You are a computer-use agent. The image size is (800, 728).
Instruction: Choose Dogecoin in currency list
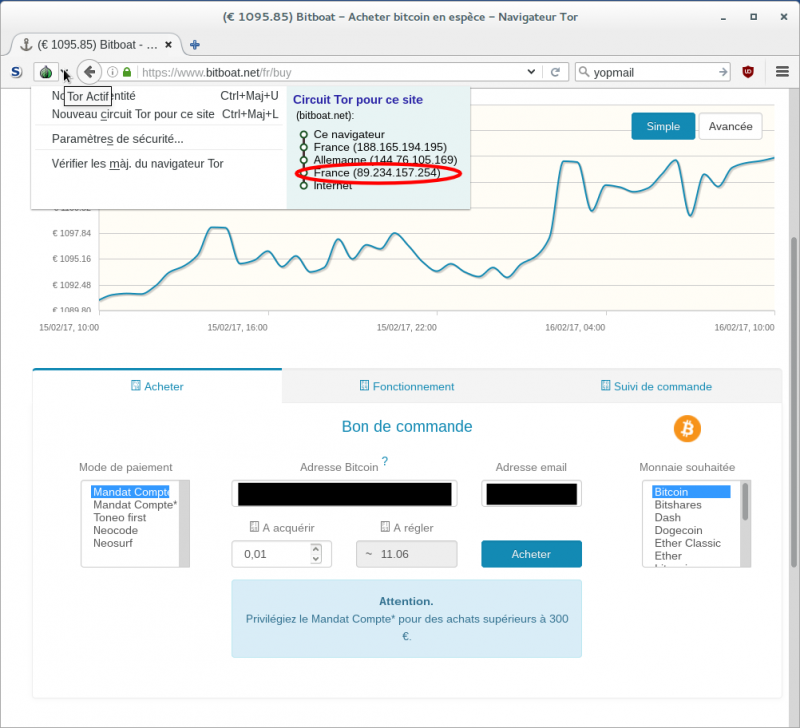pos(678,531)
